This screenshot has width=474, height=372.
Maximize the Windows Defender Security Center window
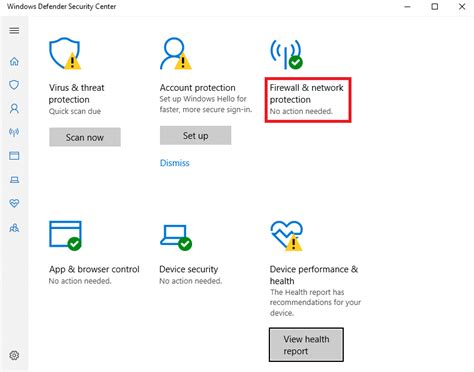coord(435,7)
